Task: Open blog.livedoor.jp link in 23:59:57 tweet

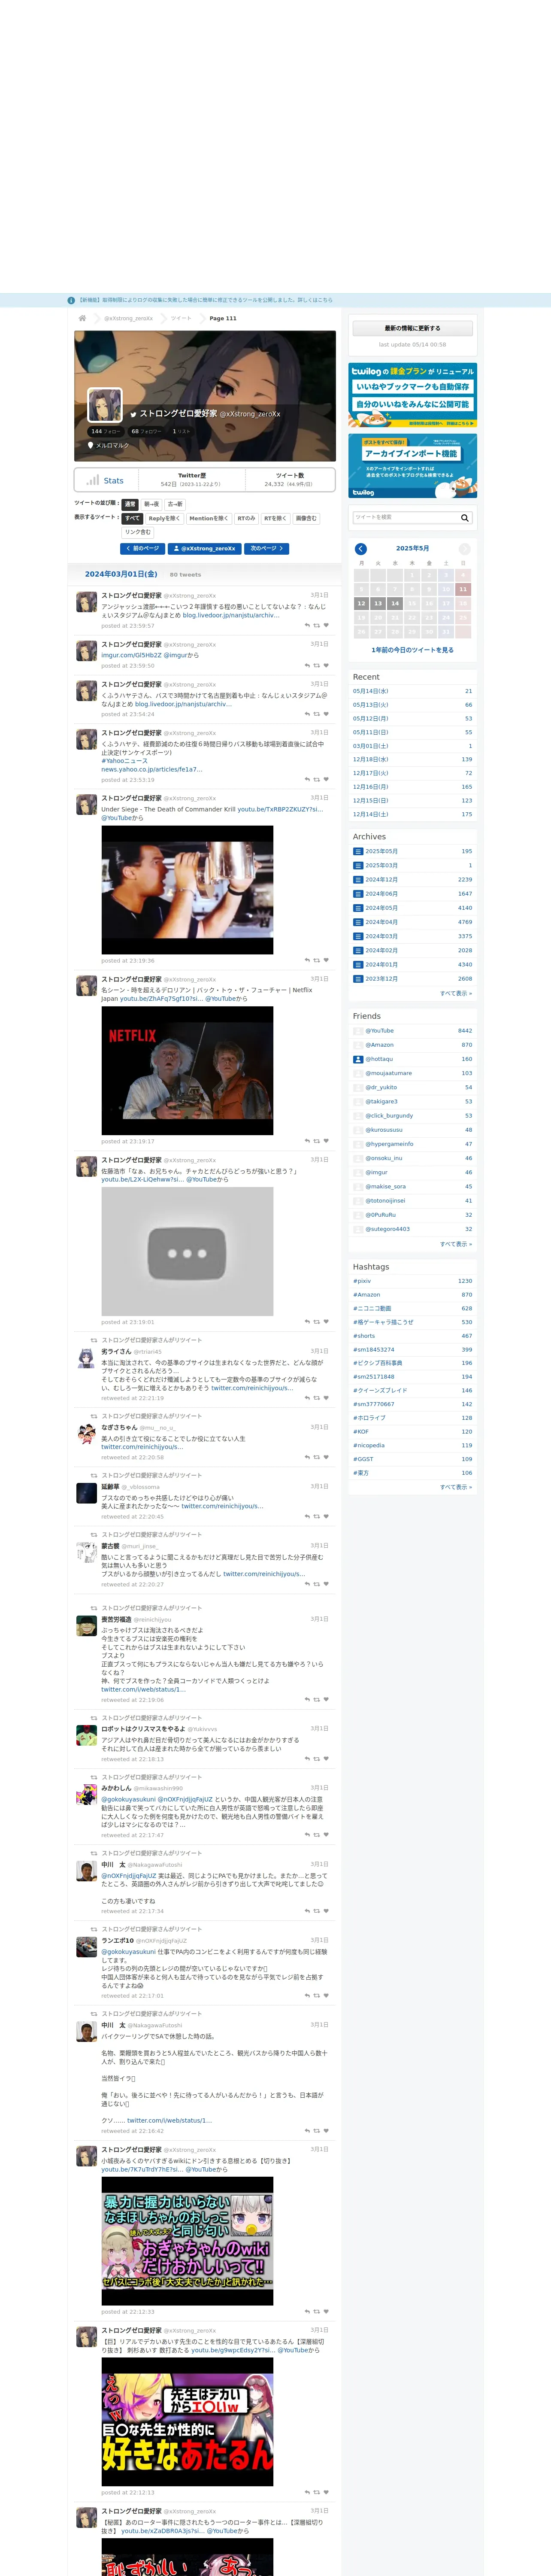Action: [x=230, y=615]
